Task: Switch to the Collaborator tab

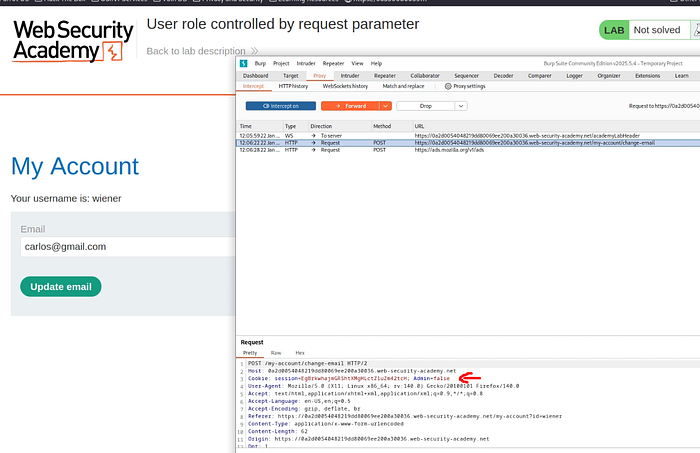Action: pos(425,76)
